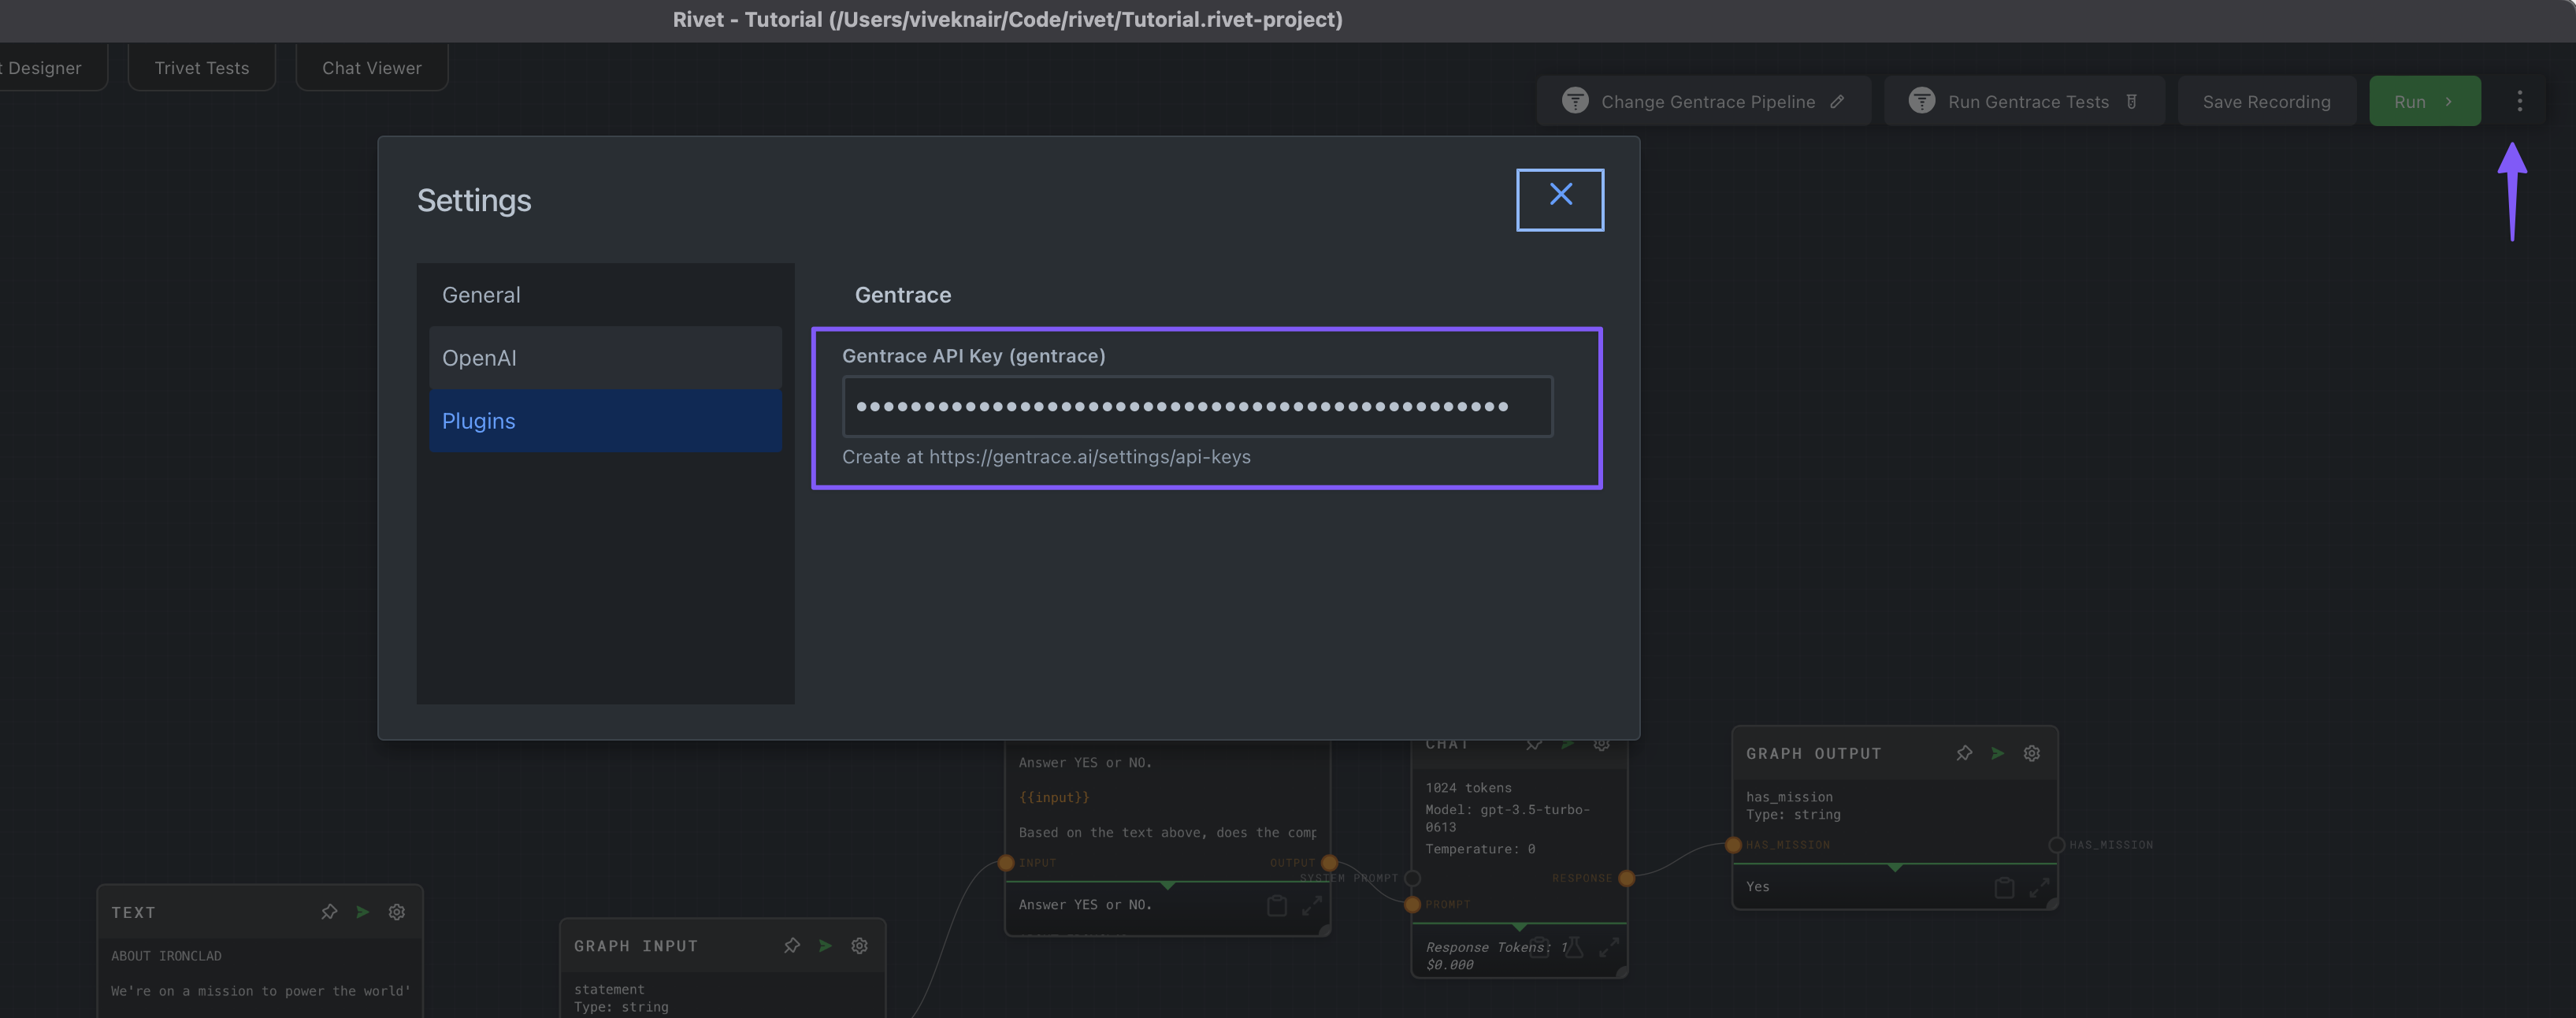Click Graph Output HAS_MISSION output port
Image resolution: width=2576 pixels, height=1018 pixels.
(2056, 845)
